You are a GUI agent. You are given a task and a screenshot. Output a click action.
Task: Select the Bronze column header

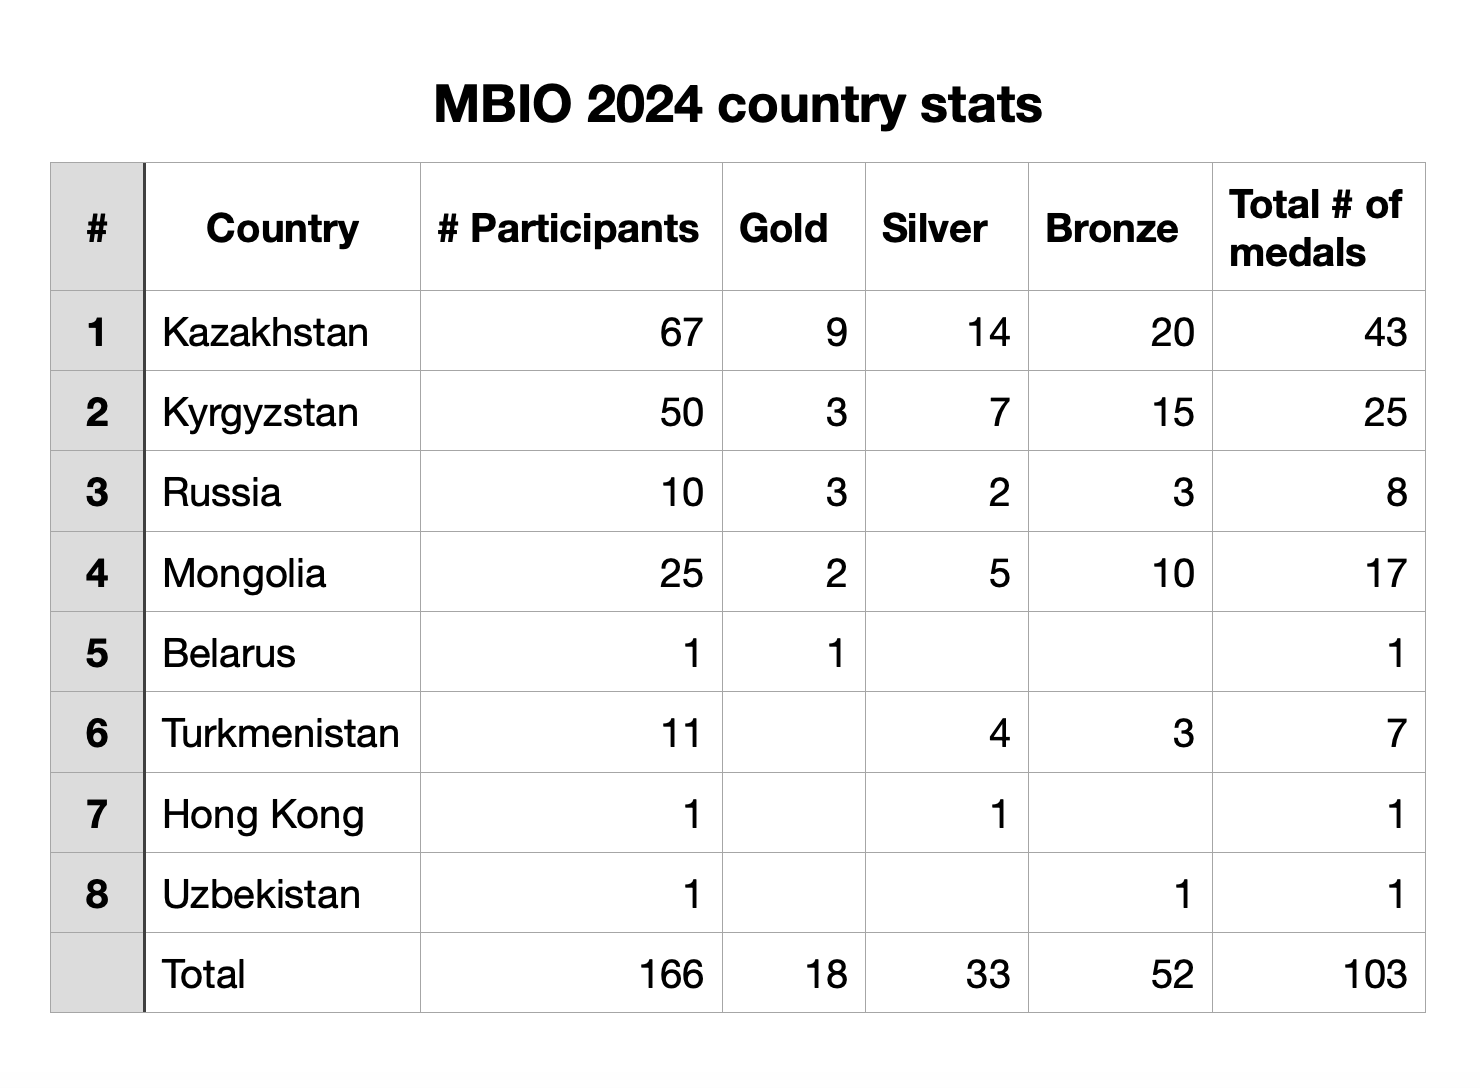[1111, 228]
